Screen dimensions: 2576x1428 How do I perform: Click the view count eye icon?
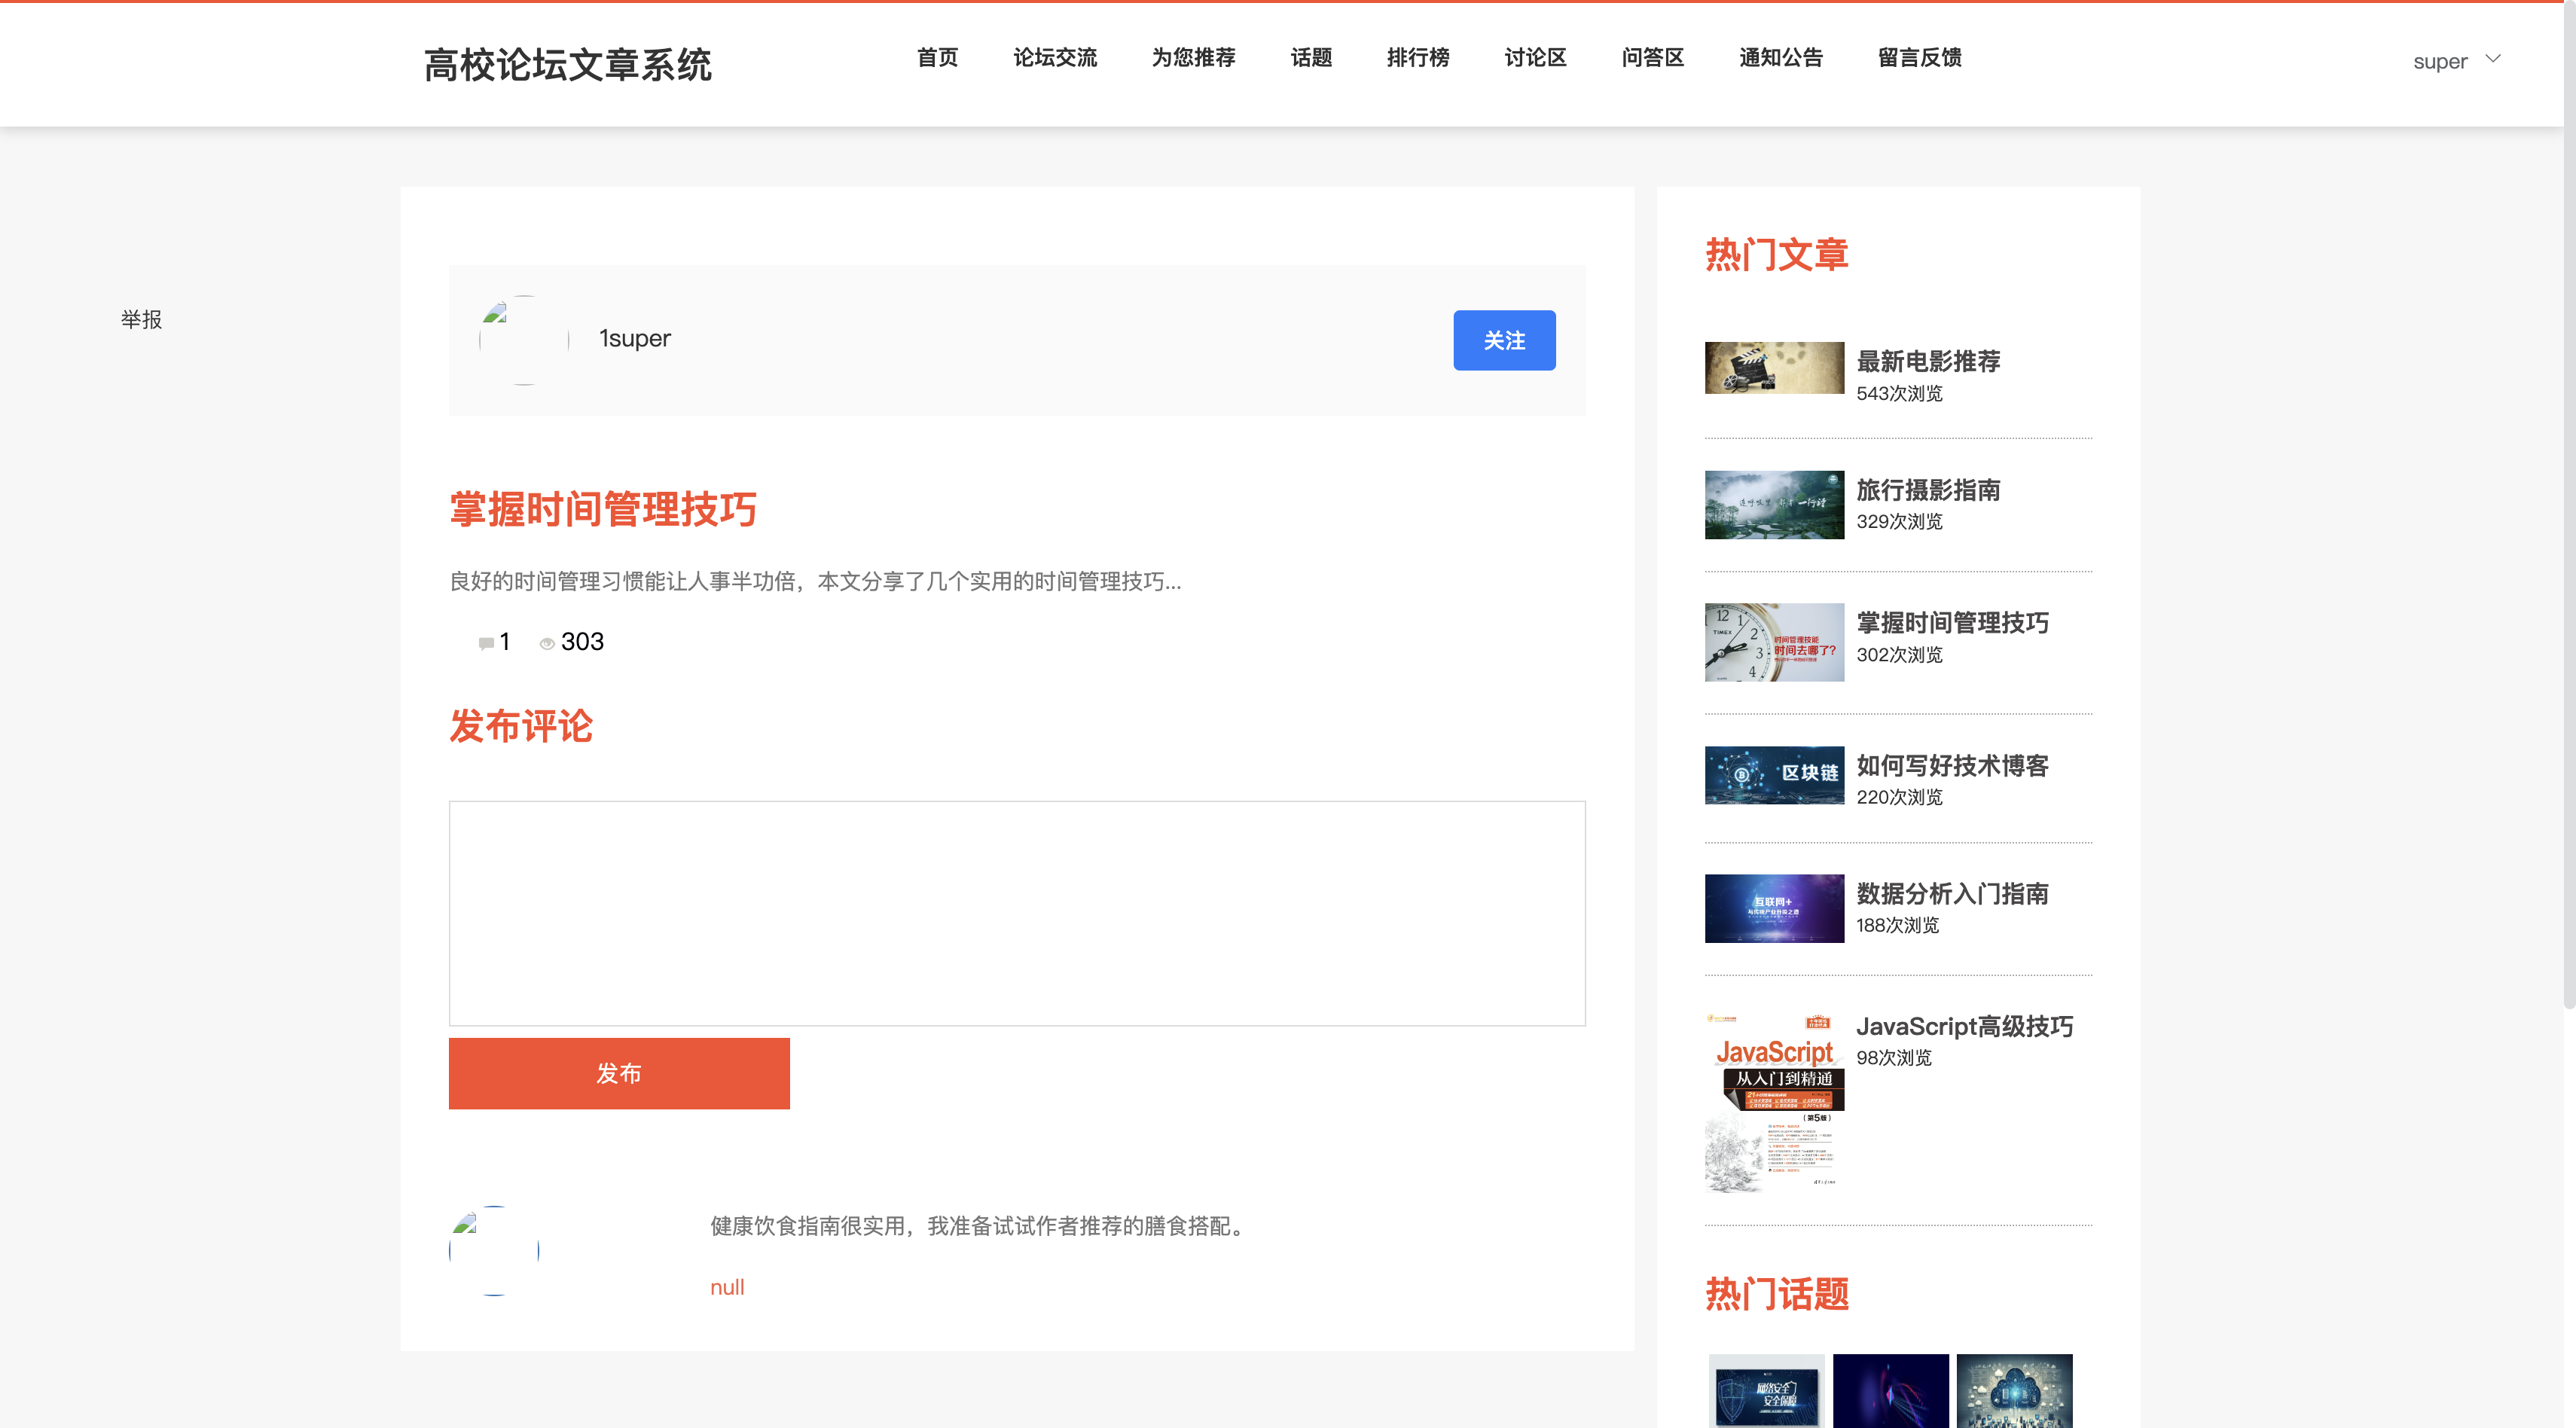[x=546, y=643]
